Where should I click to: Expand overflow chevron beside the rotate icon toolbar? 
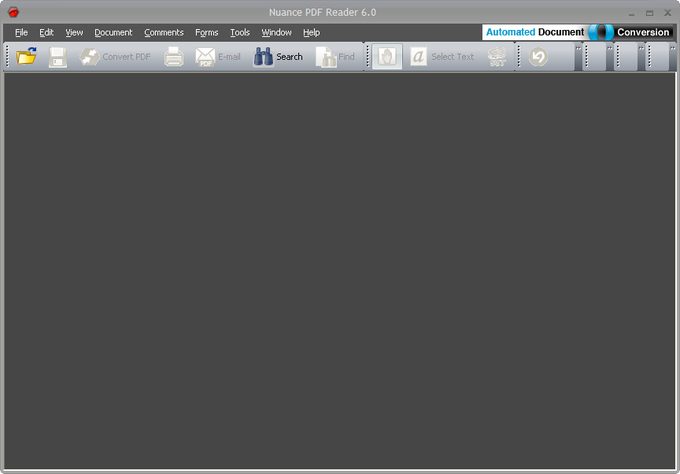[578, 49]
